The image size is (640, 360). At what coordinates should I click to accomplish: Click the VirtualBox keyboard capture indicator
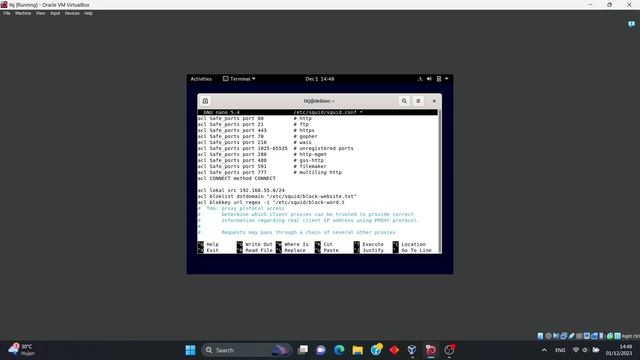pyautogui.click(x=618, y=336)
